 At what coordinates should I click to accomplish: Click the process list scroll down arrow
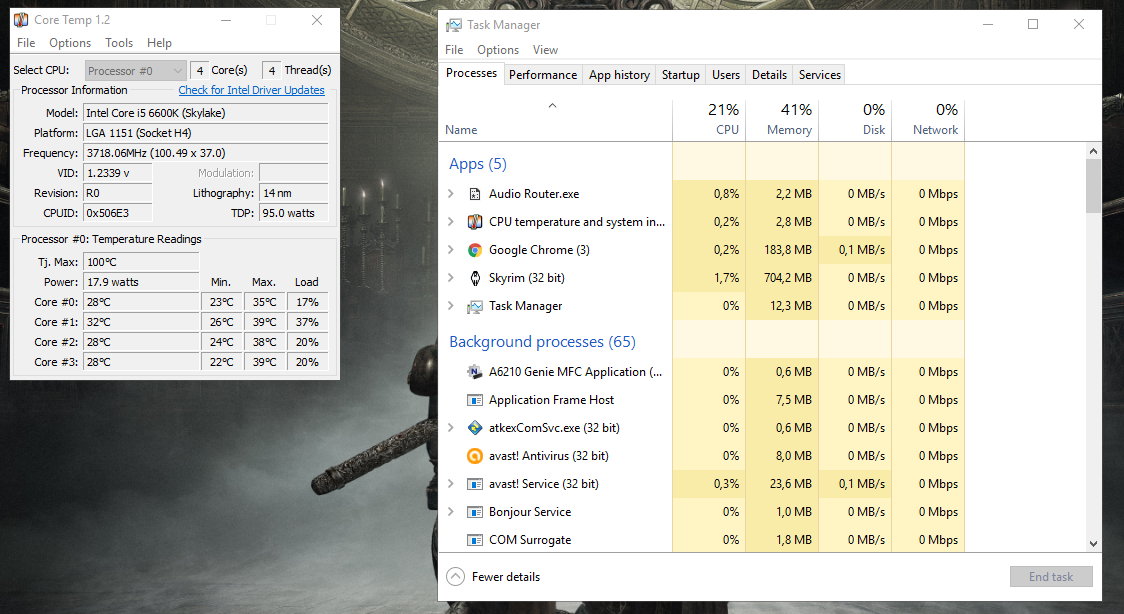1092,544
